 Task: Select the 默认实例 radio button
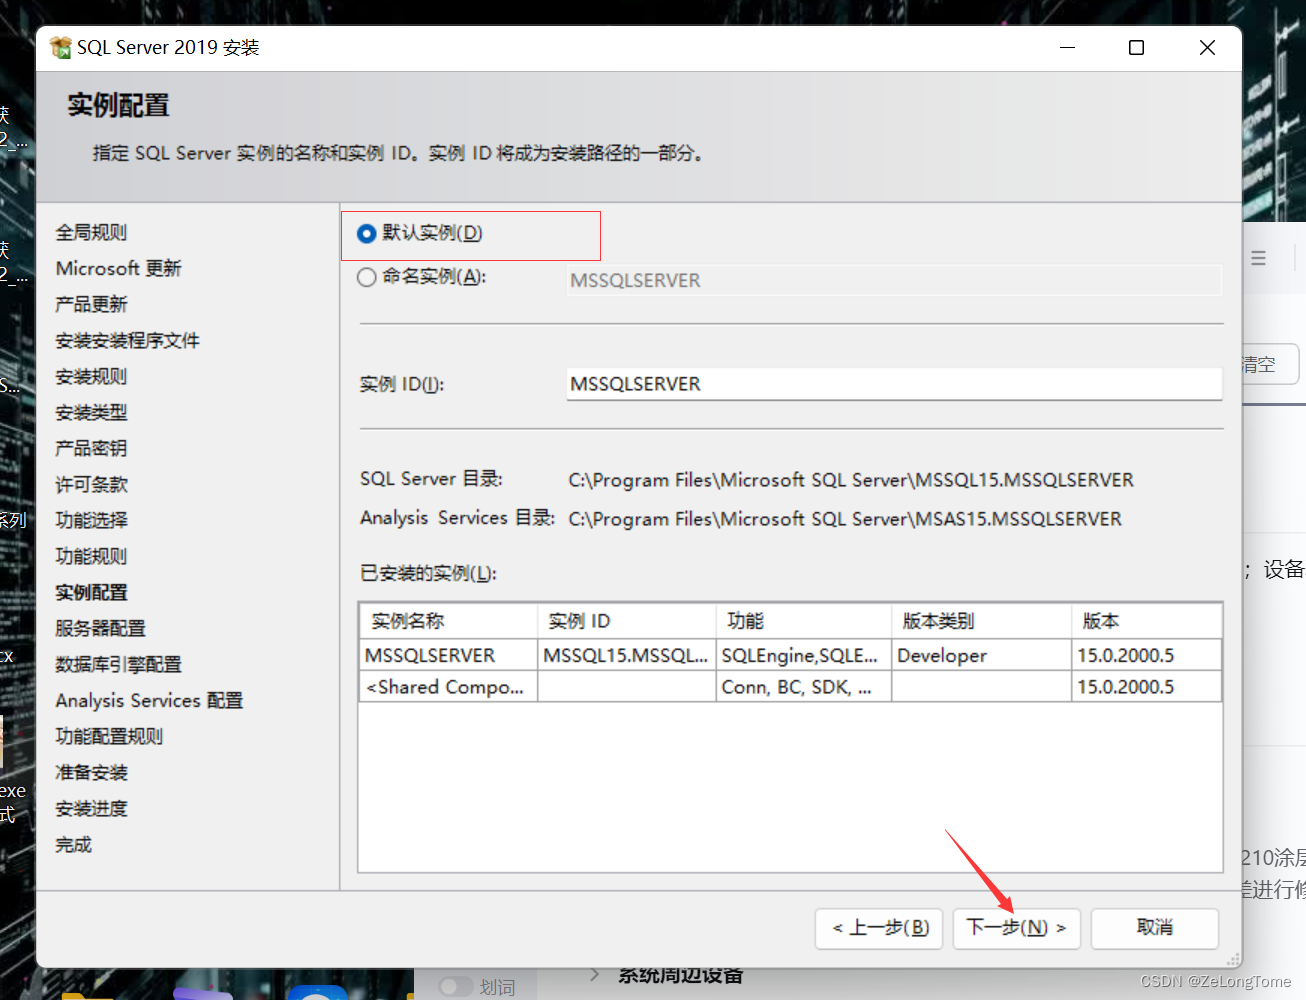point(367,233)
